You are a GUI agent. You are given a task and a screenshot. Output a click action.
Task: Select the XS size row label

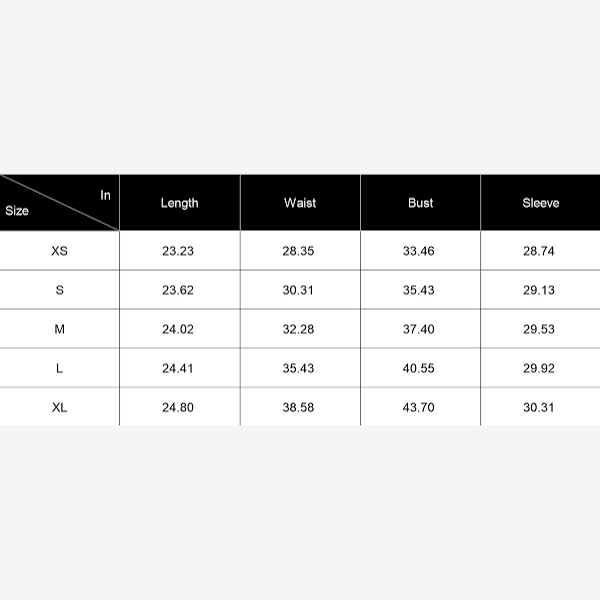[x=60, y=251]
